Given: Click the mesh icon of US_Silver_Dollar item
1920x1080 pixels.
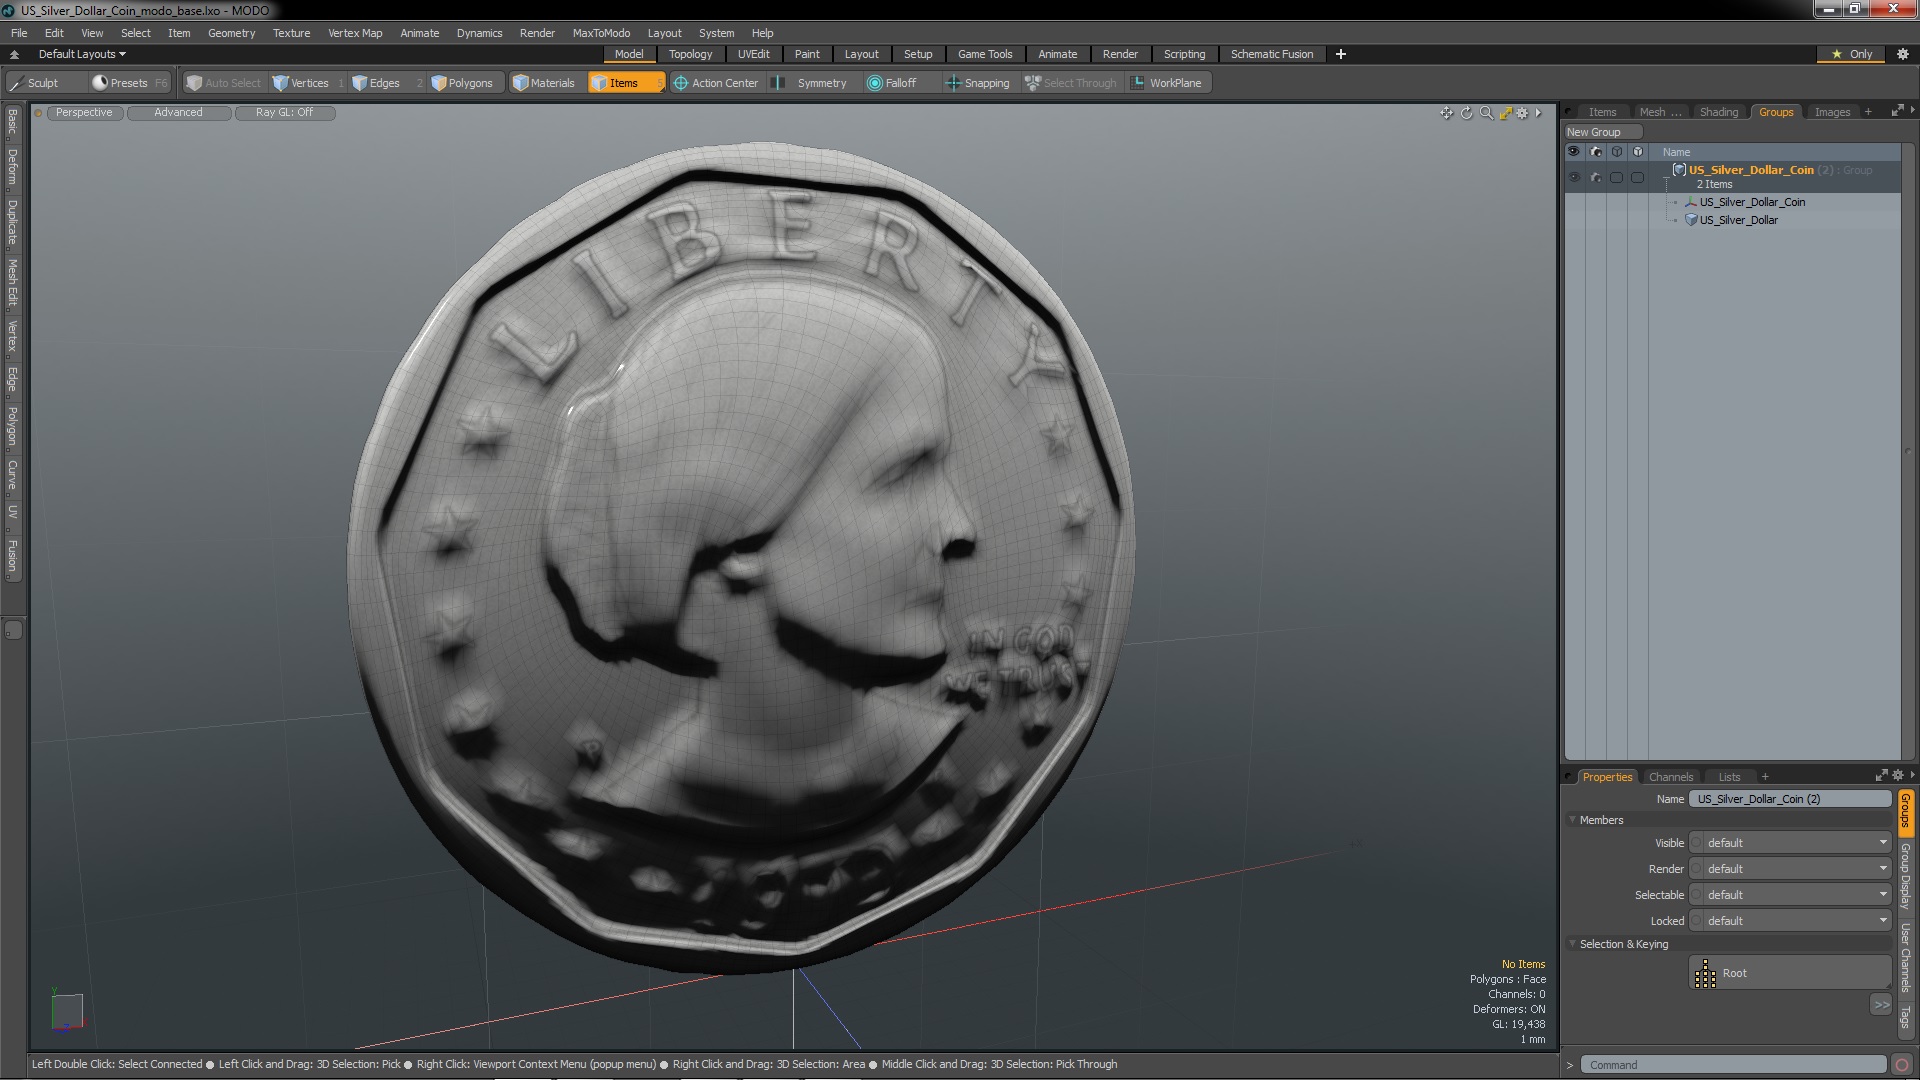Looking at the screenshot, I should pyautogui.click(x=1691, y=220).
